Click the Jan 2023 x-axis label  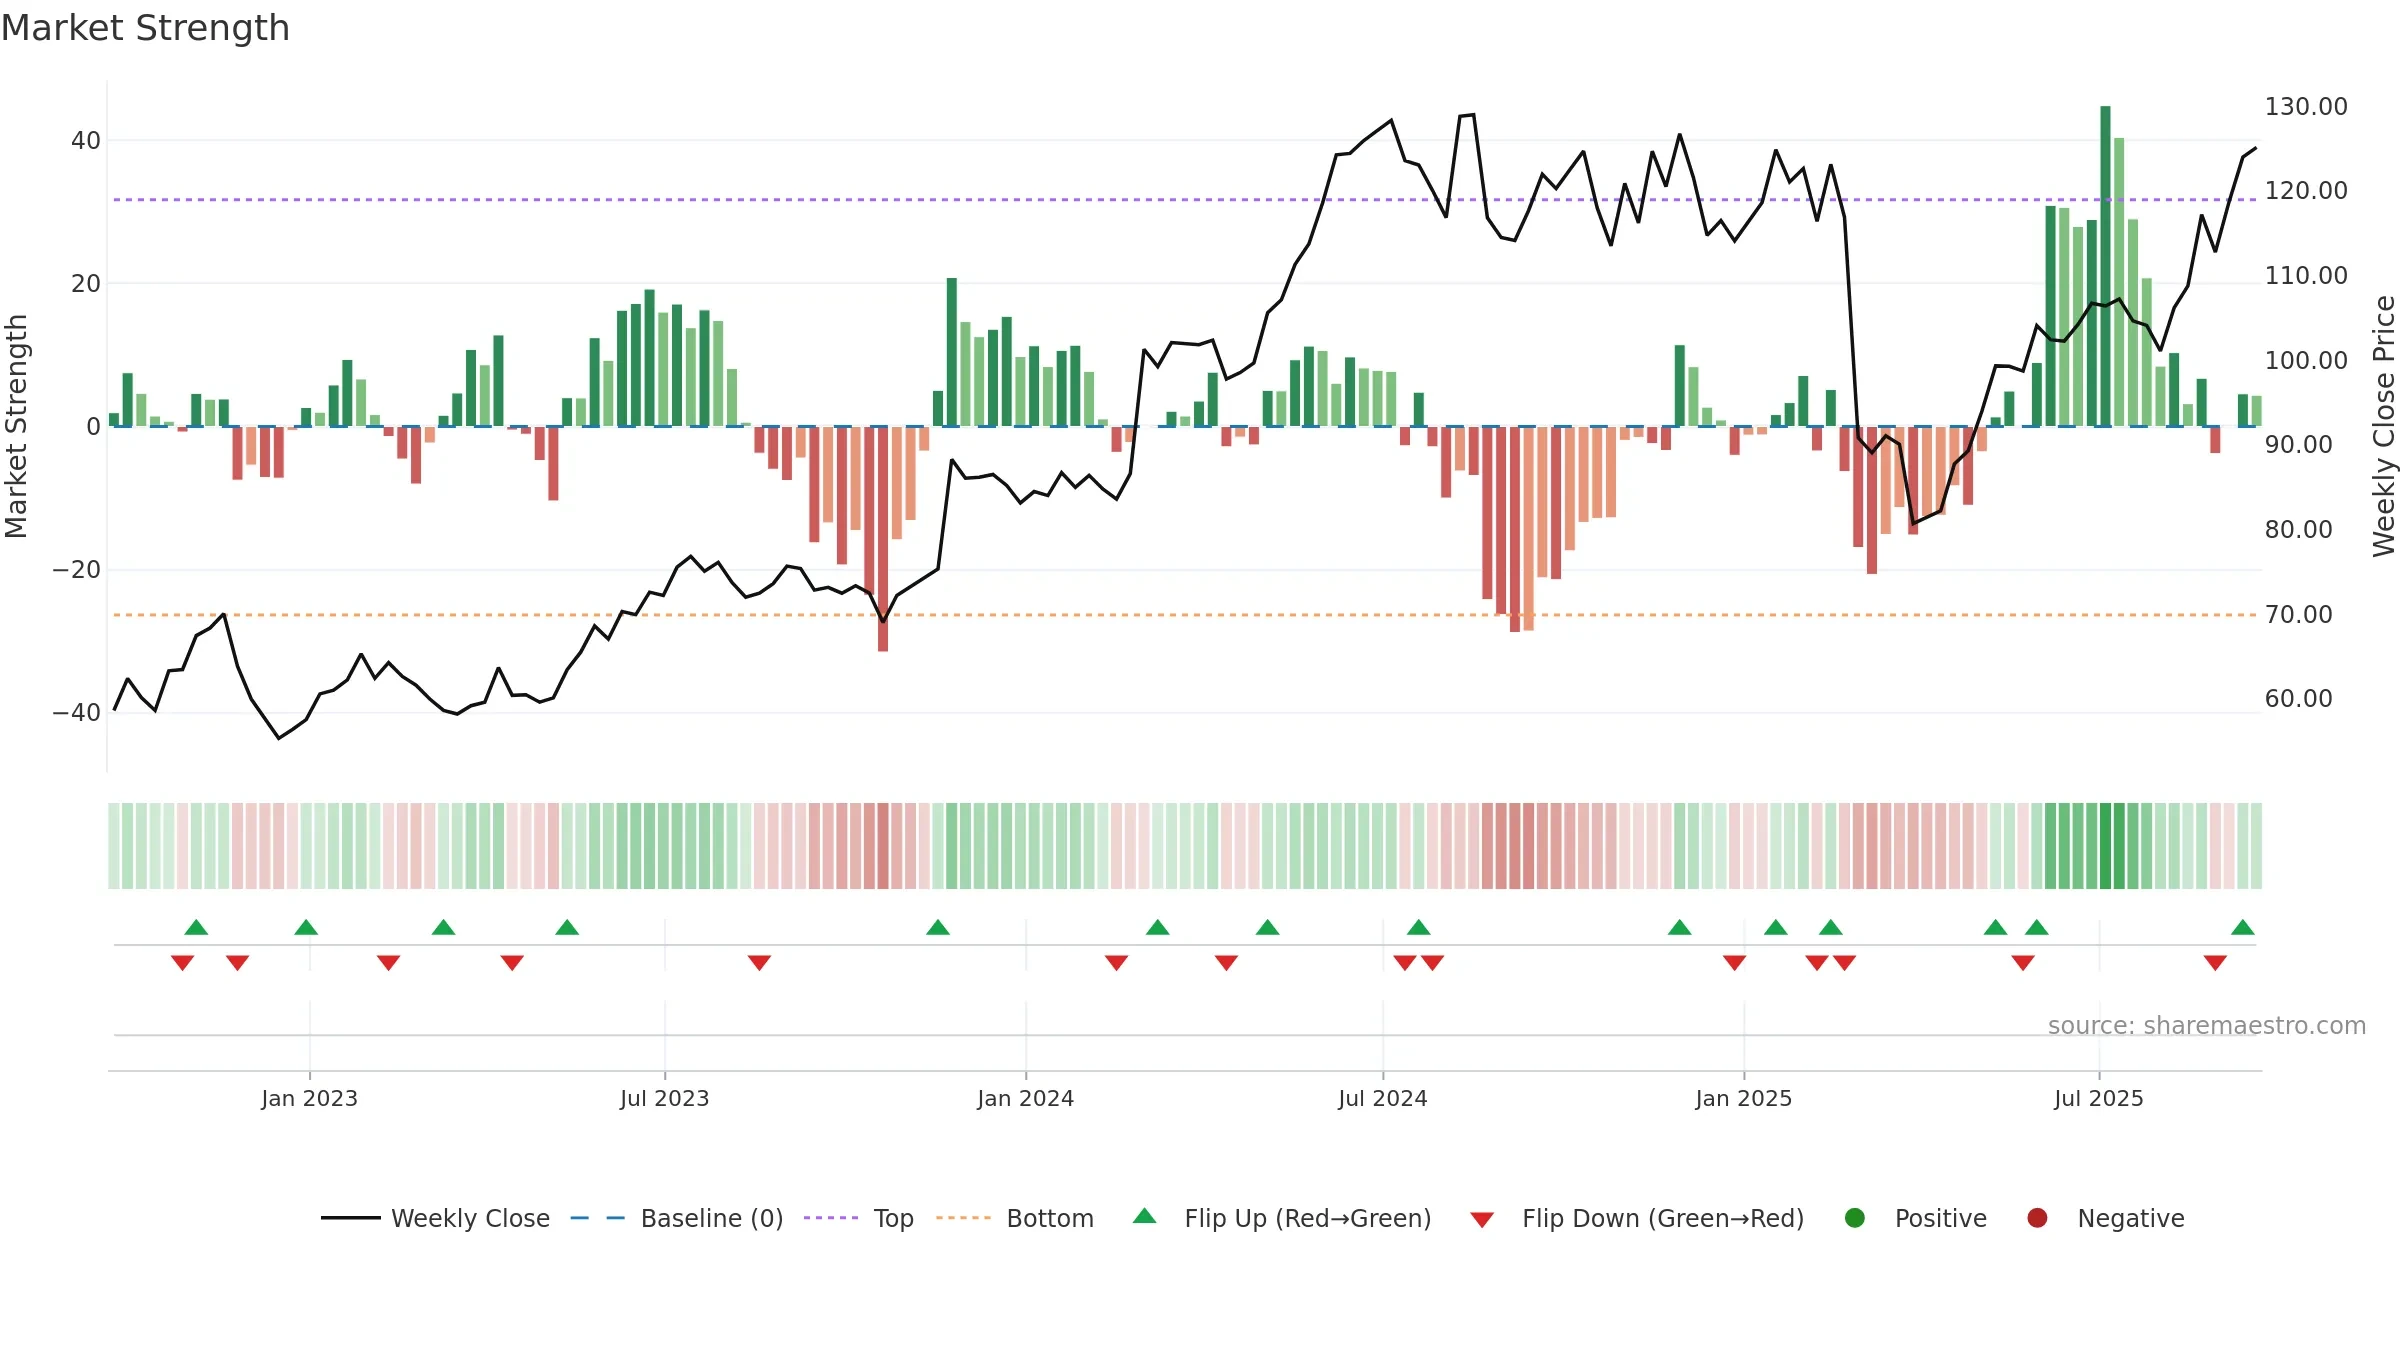pos(310,1099)
